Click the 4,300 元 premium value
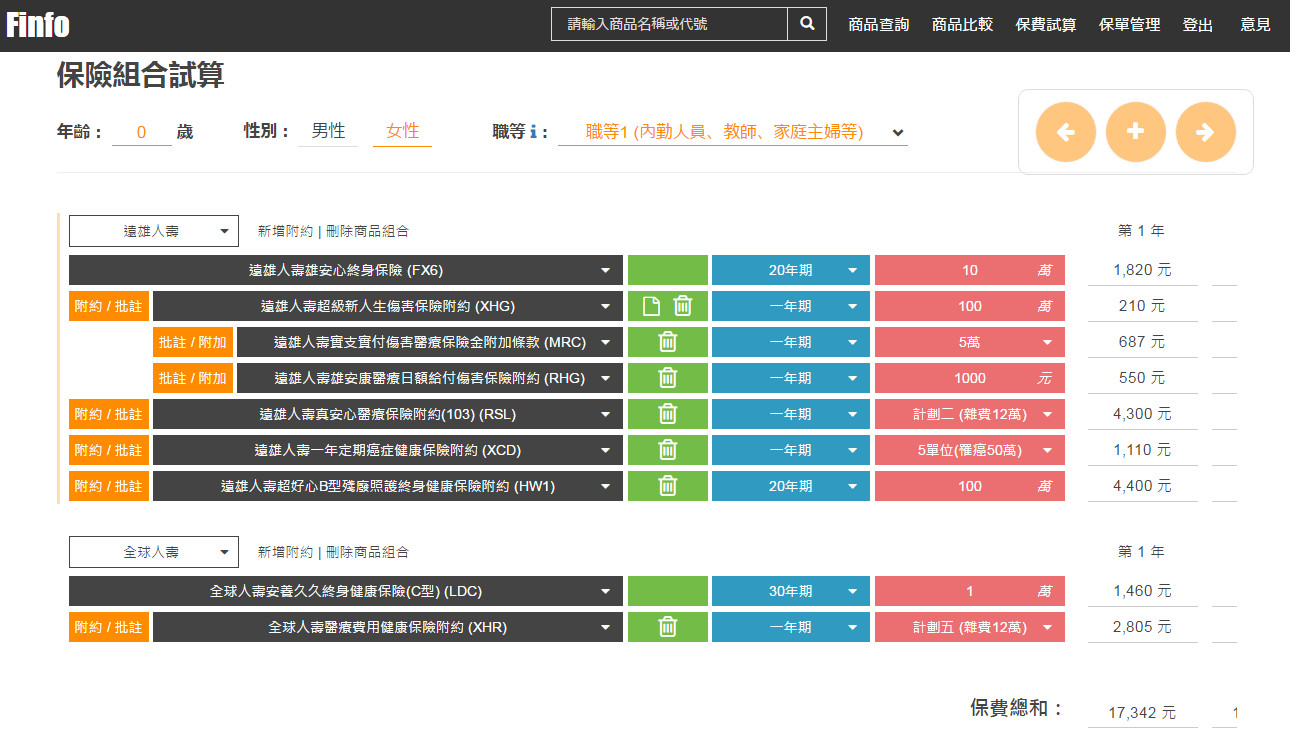This screenshot has width=1290, height=729. point(1142,414)
